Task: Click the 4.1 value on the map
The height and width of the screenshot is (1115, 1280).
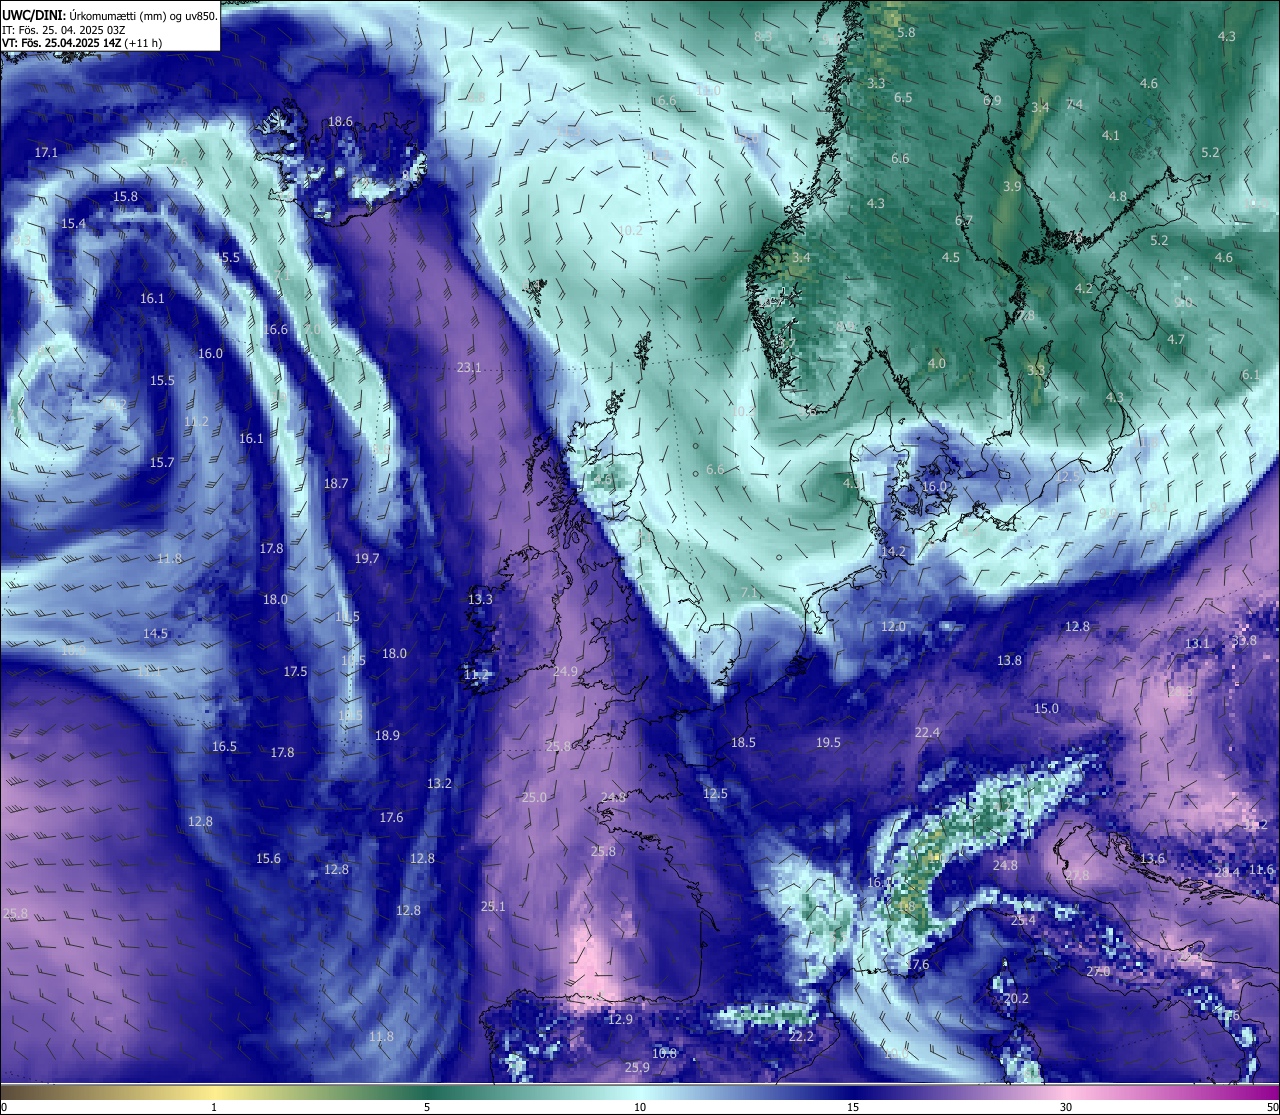Action: (1111, 136)
